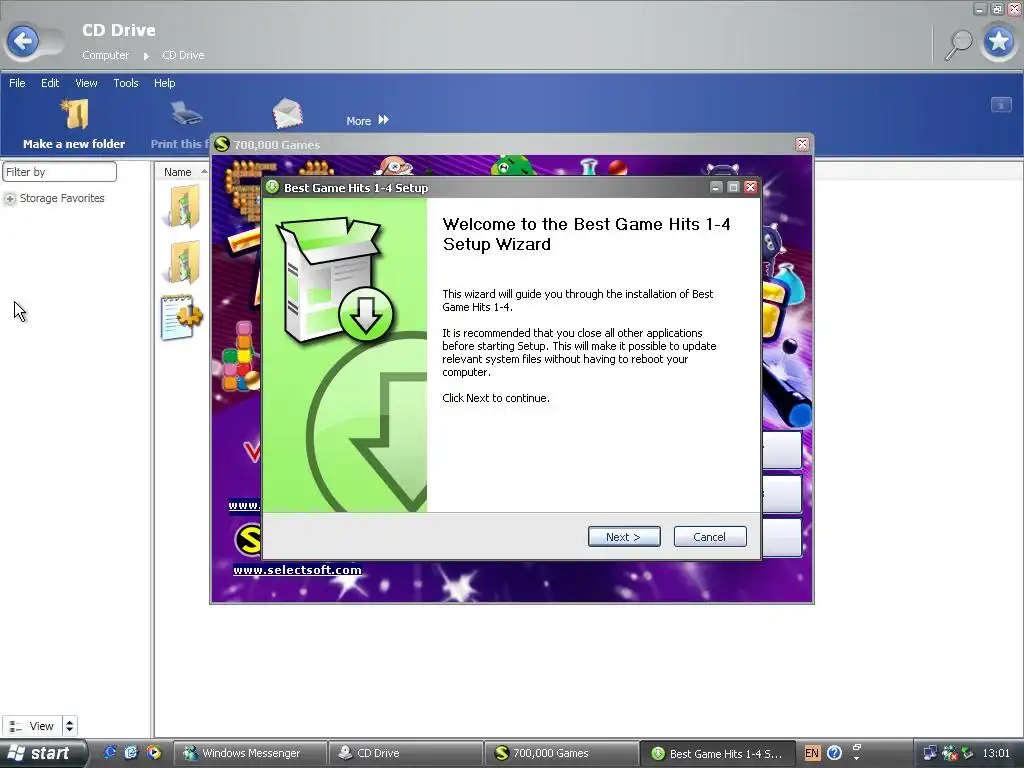Viewport: 1024px width, 768px height.
Task: Switch to CD Drive taskbar button
Action: pyautogui.click(x=405, y=753)
